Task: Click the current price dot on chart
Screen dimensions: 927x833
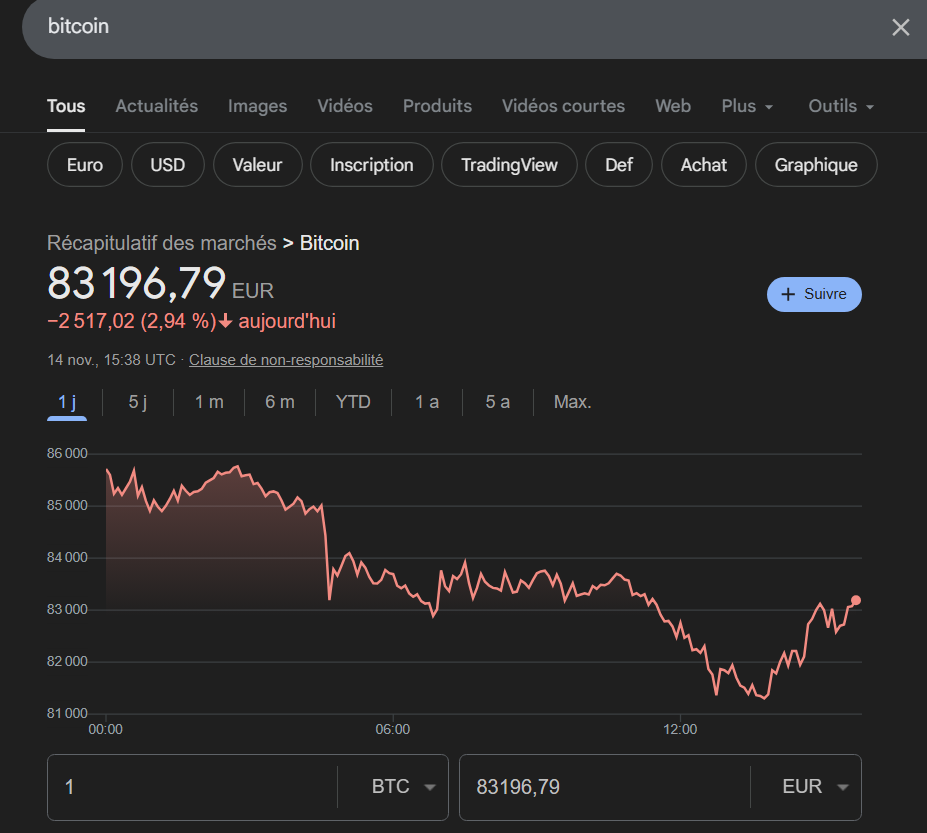Action: (x=855, y=600)
